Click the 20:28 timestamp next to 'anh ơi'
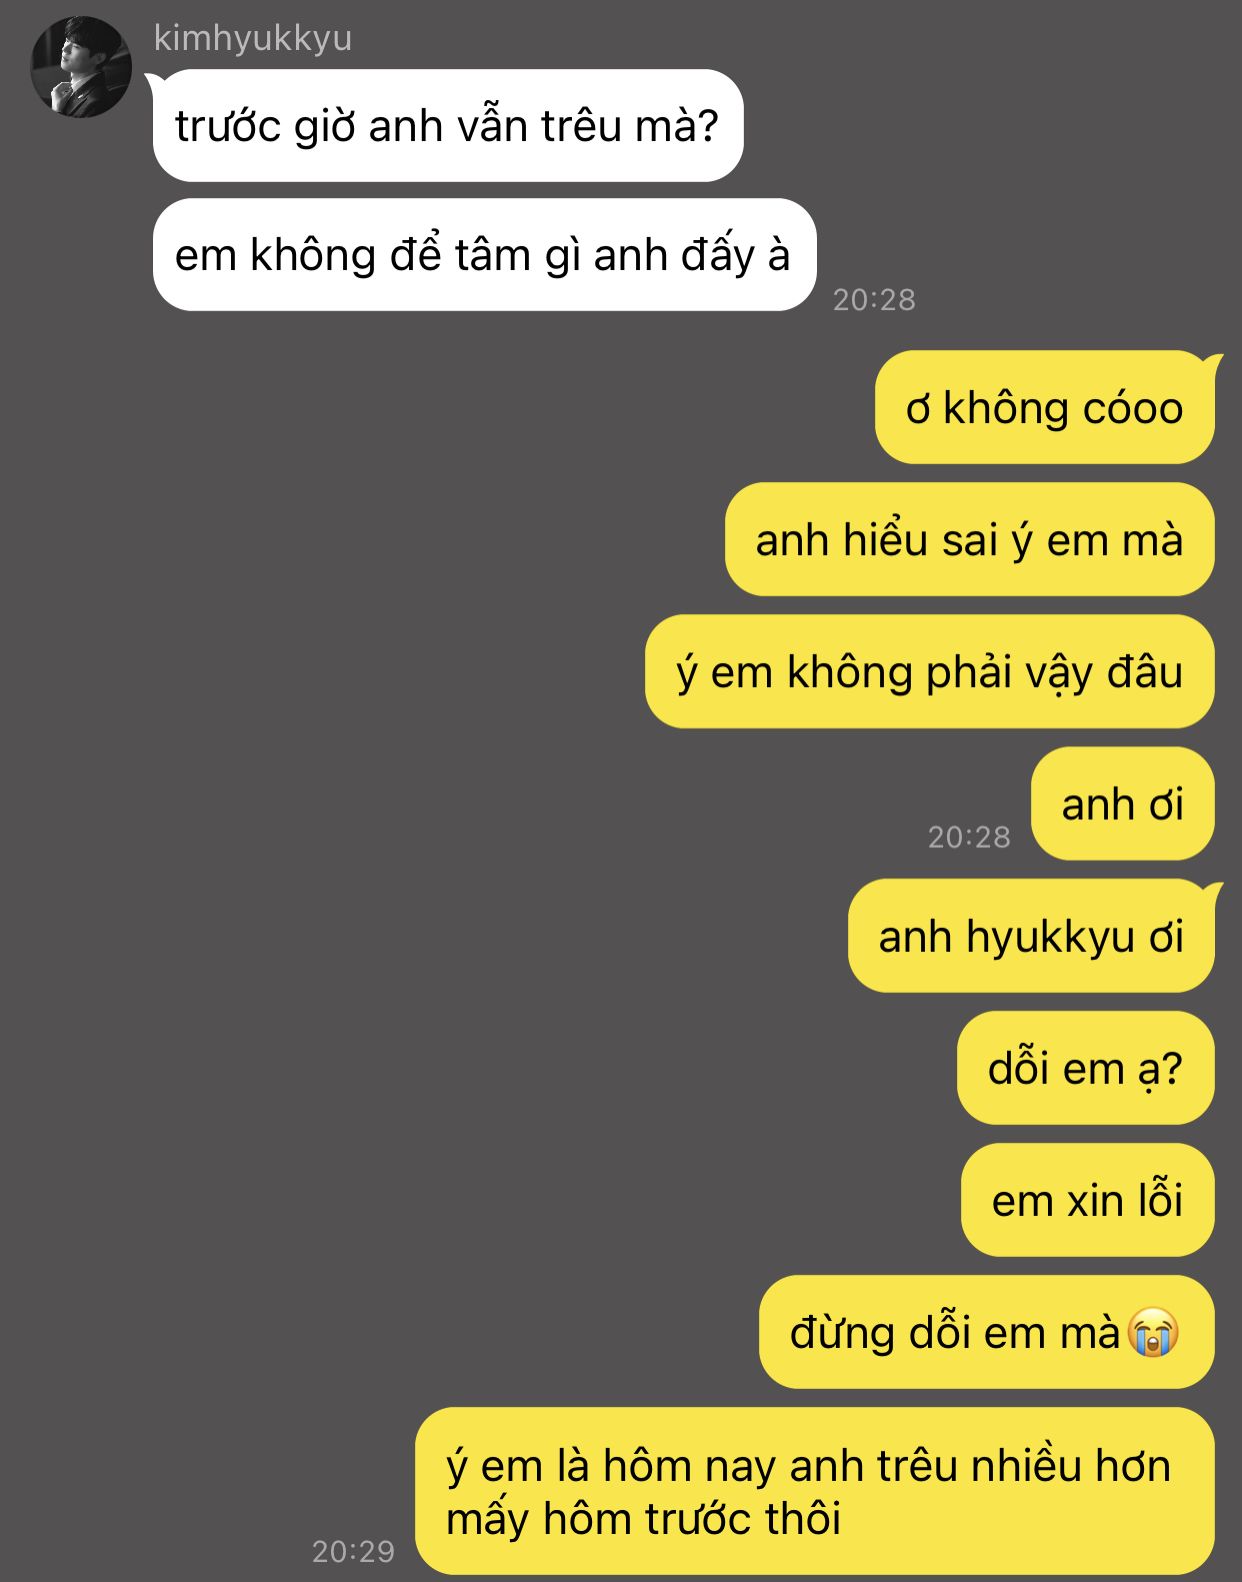This screenshot has height=1582, width=1242. (x=969, y=837)
